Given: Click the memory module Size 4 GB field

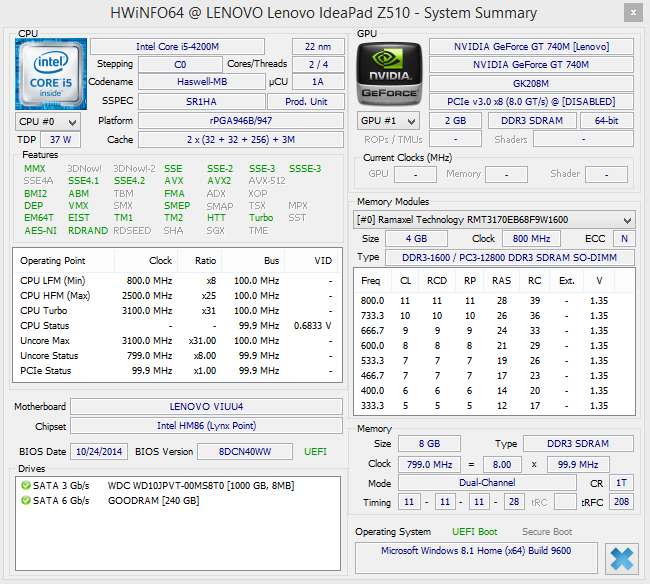Looking at the screenshot, I should point(416,239).
